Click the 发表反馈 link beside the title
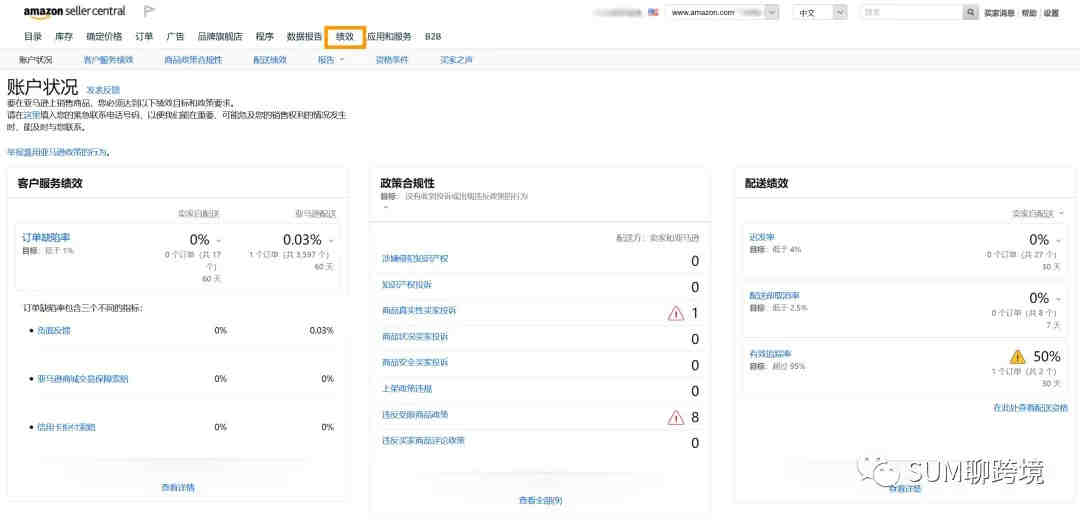 click(103, 90)
